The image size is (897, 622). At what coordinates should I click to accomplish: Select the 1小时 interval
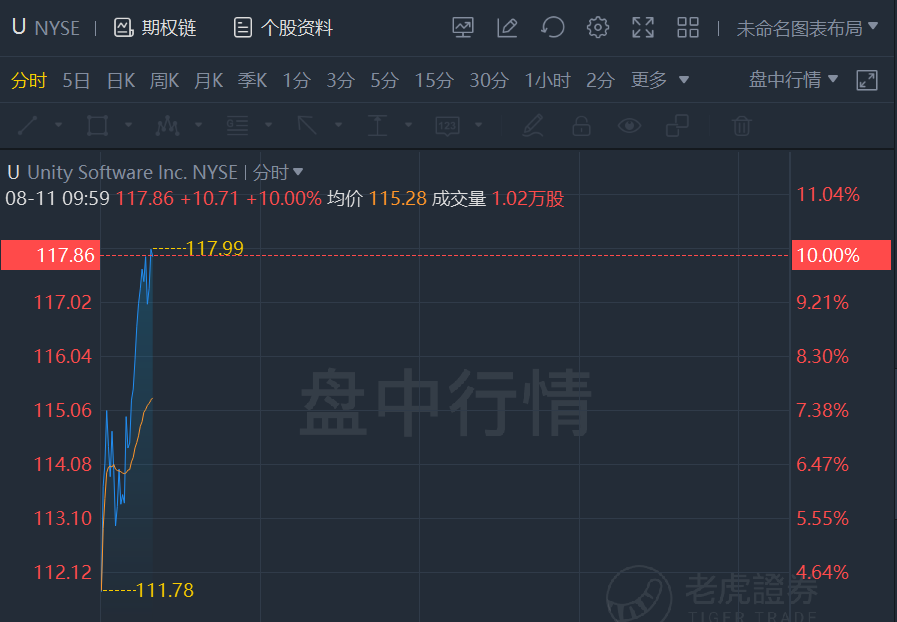click(547, 80)
